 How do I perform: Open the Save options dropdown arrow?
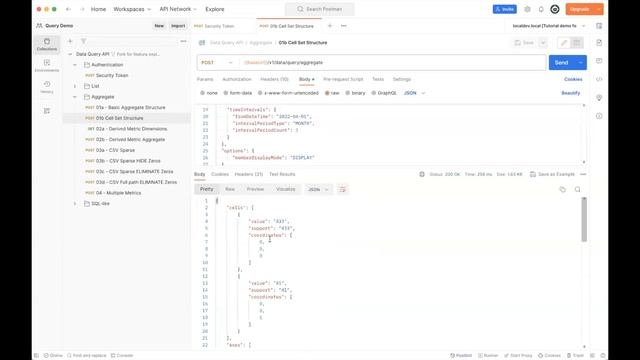point(543,42)
